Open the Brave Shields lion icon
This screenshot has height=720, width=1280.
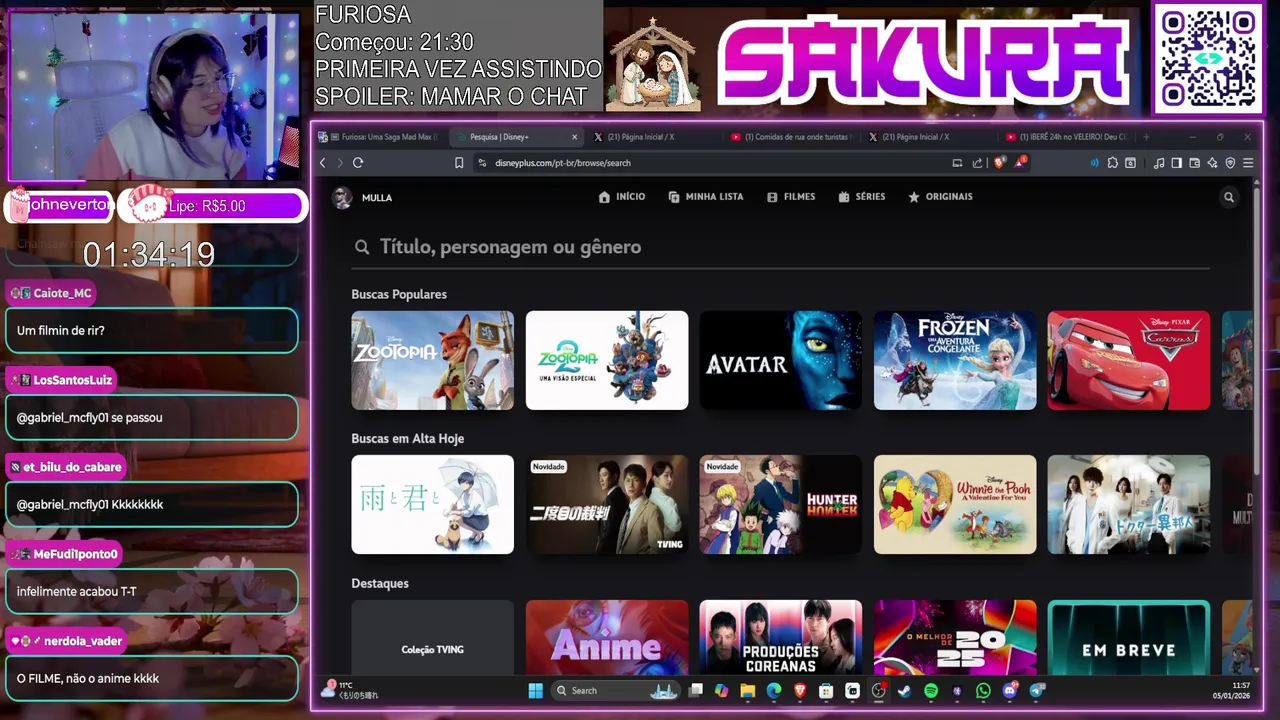click(999, 163)
